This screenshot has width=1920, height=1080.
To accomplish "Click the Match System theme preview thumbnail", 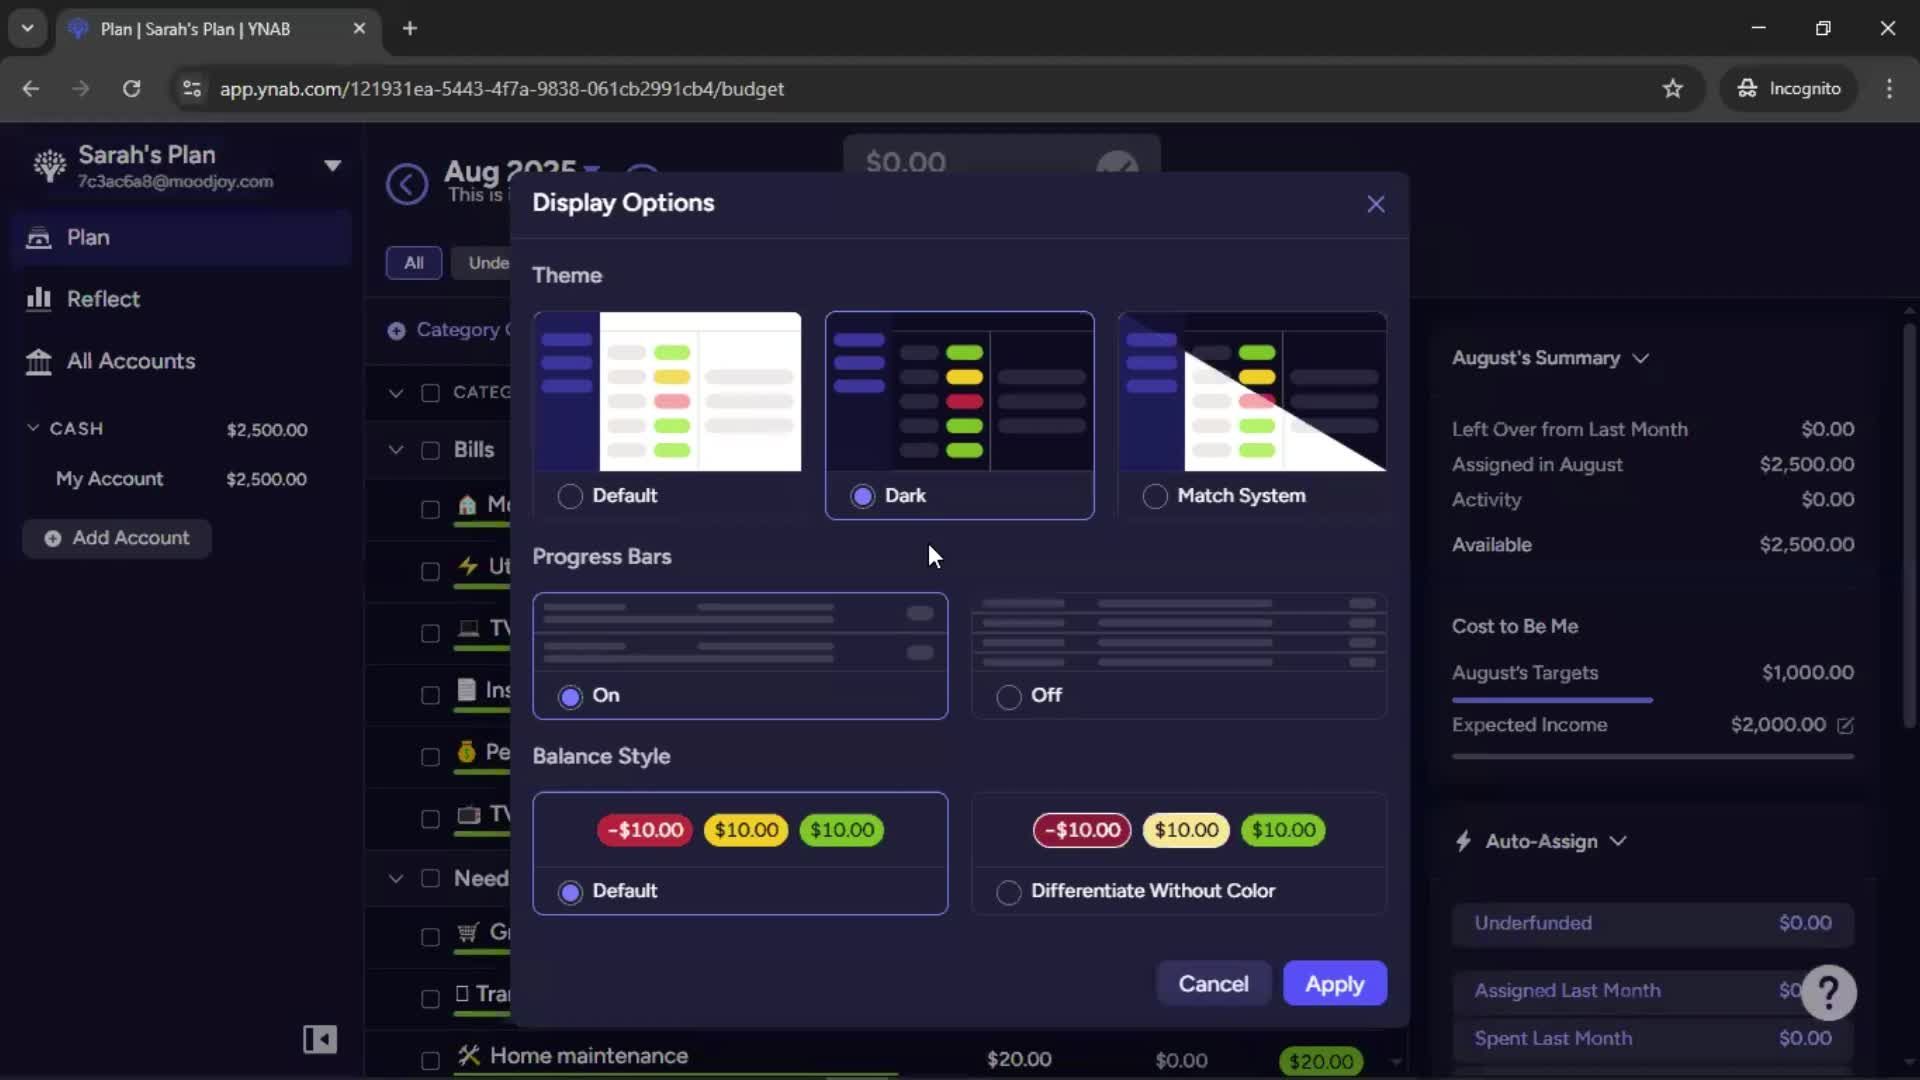I will tap(1252, 391).
